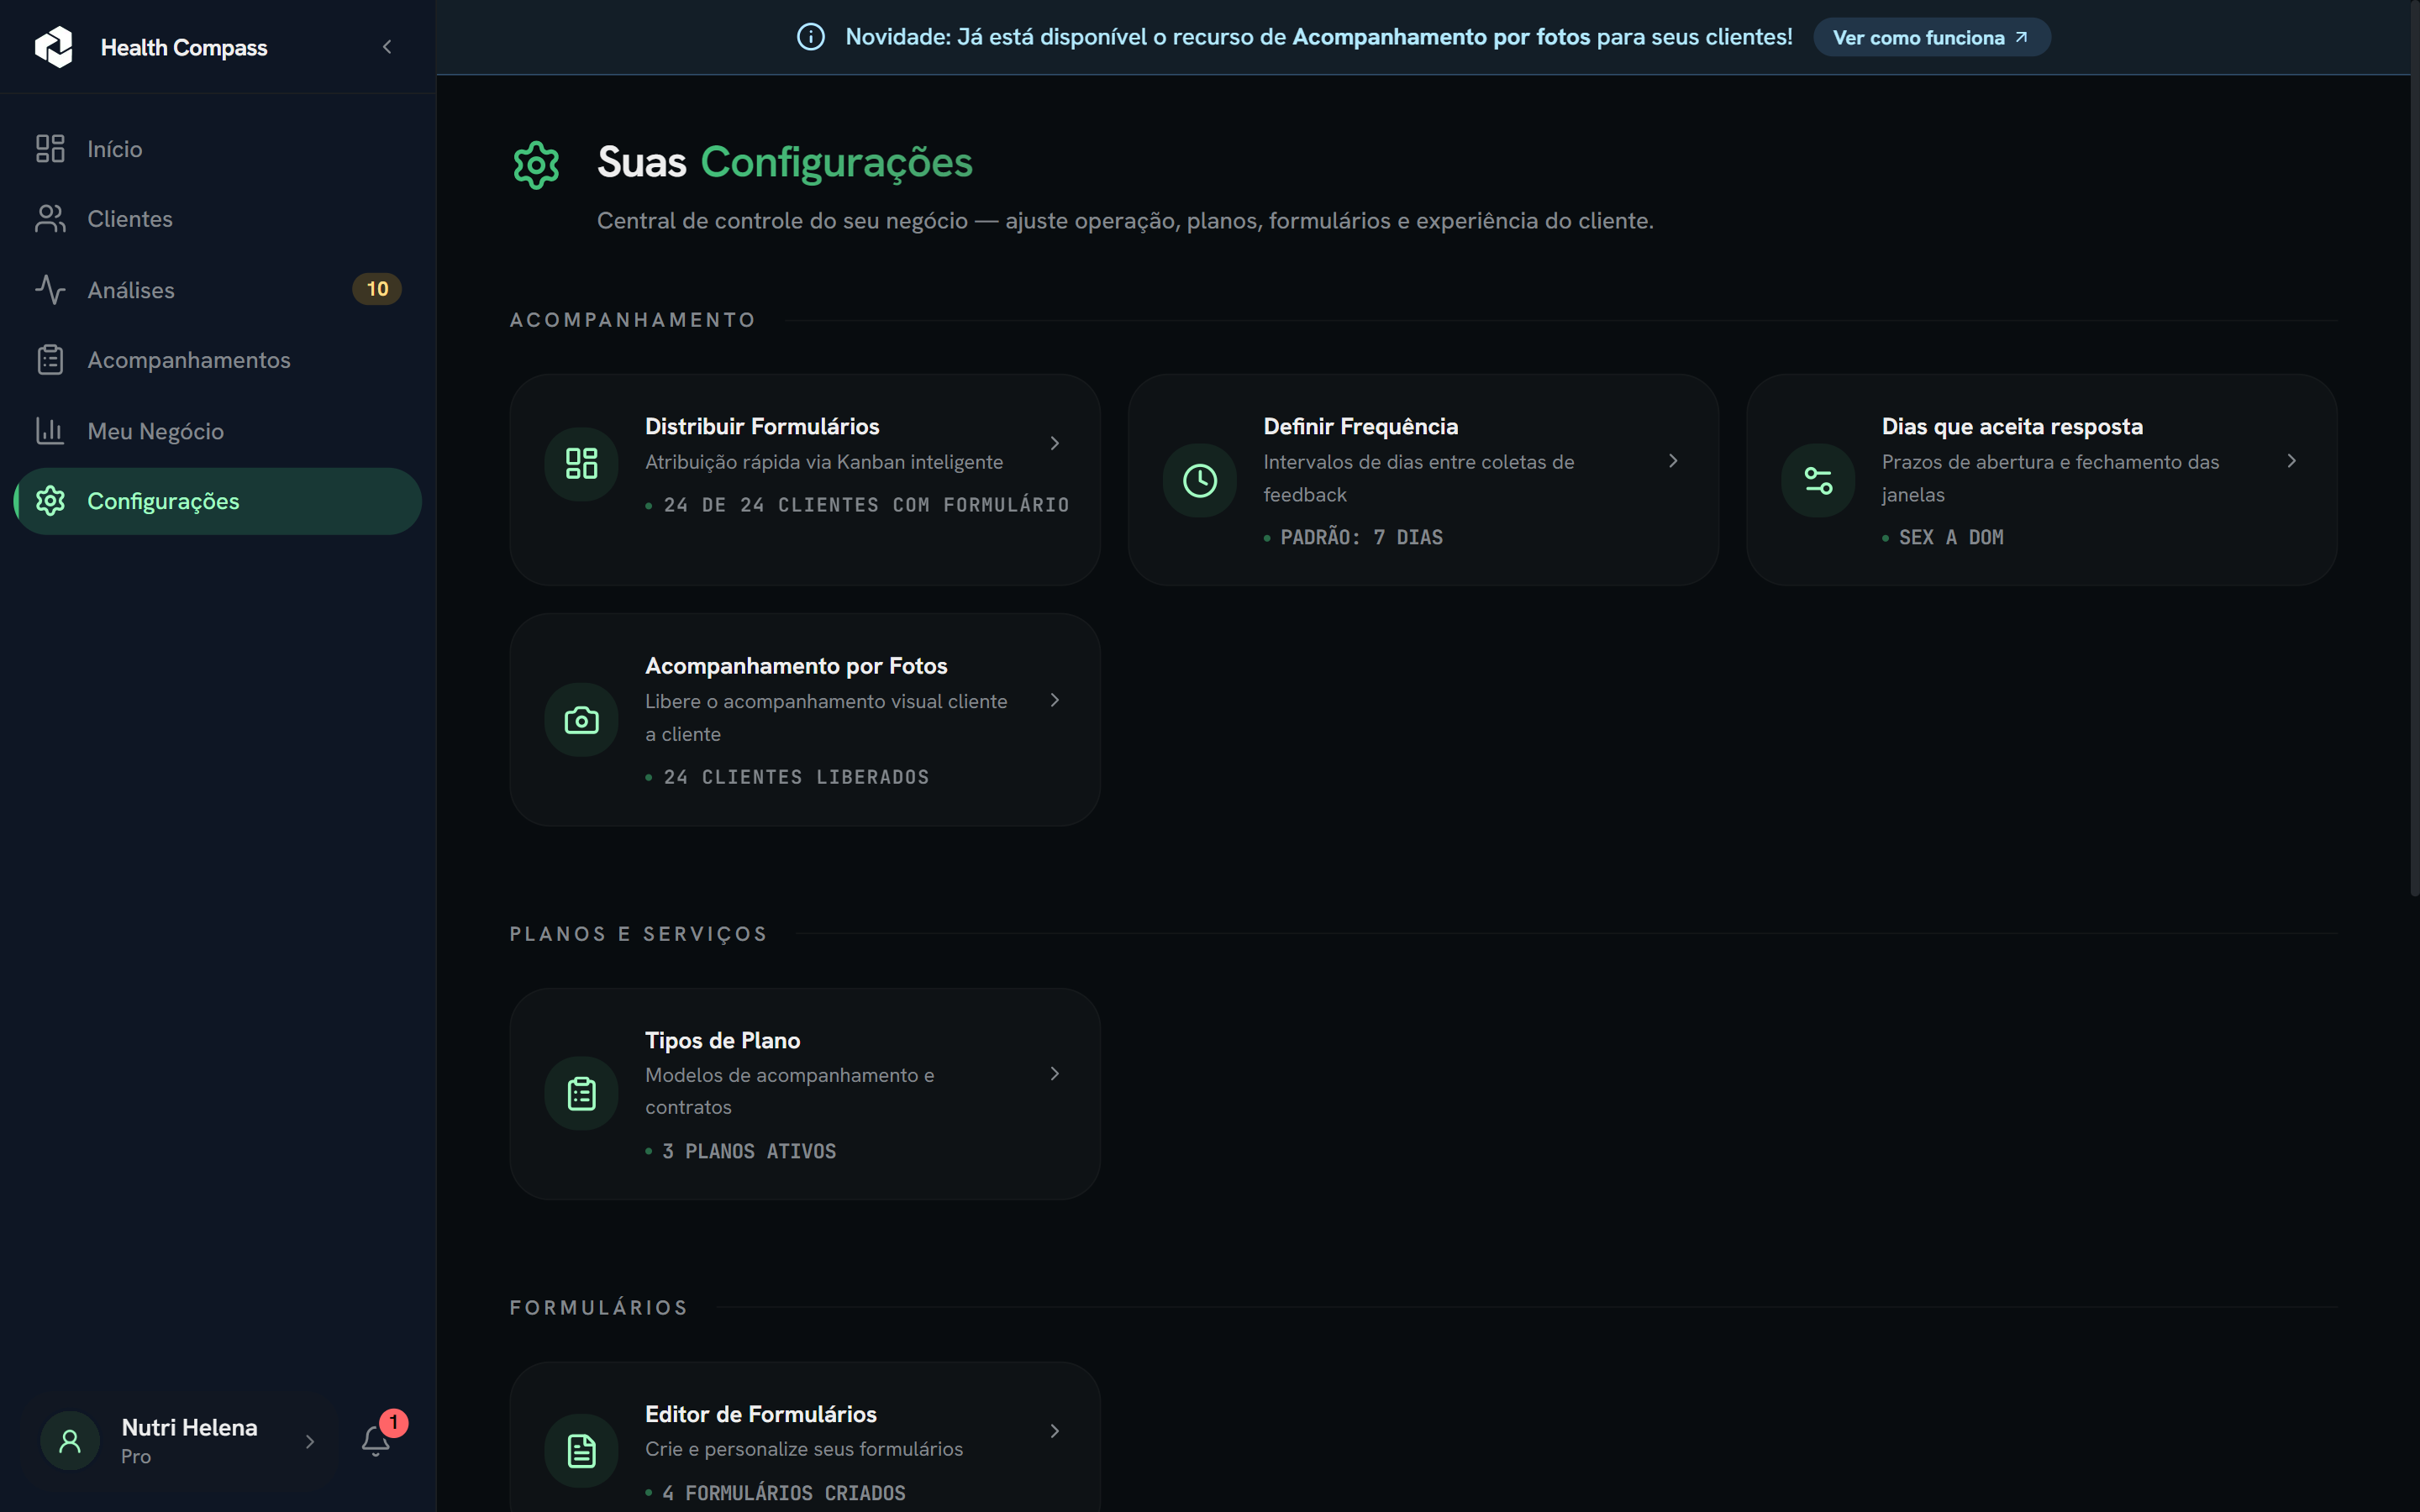The height and width of the screenshot is (1512, 2420).
Task: Go to Clientes in the sidebar
Action: click(x=218, y=219)
